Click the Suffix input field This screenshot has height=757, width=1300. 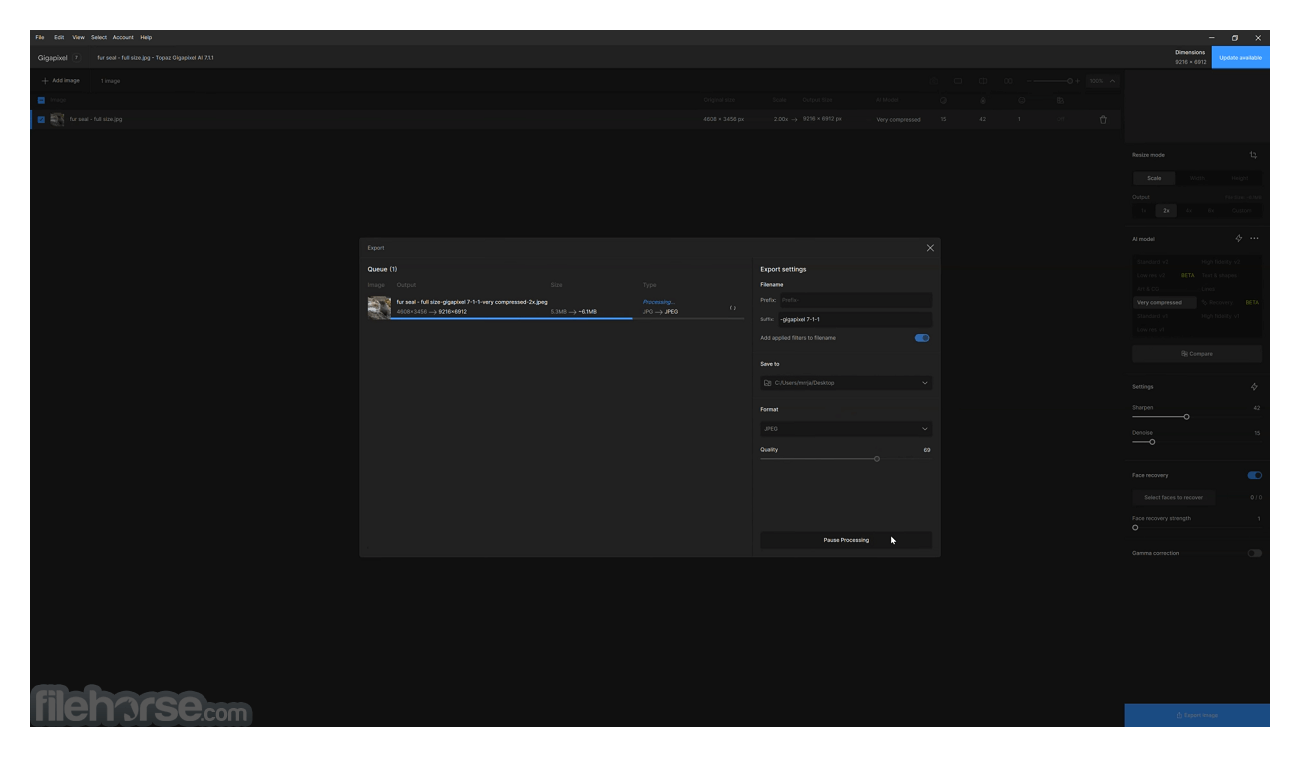tap(855, 320)
